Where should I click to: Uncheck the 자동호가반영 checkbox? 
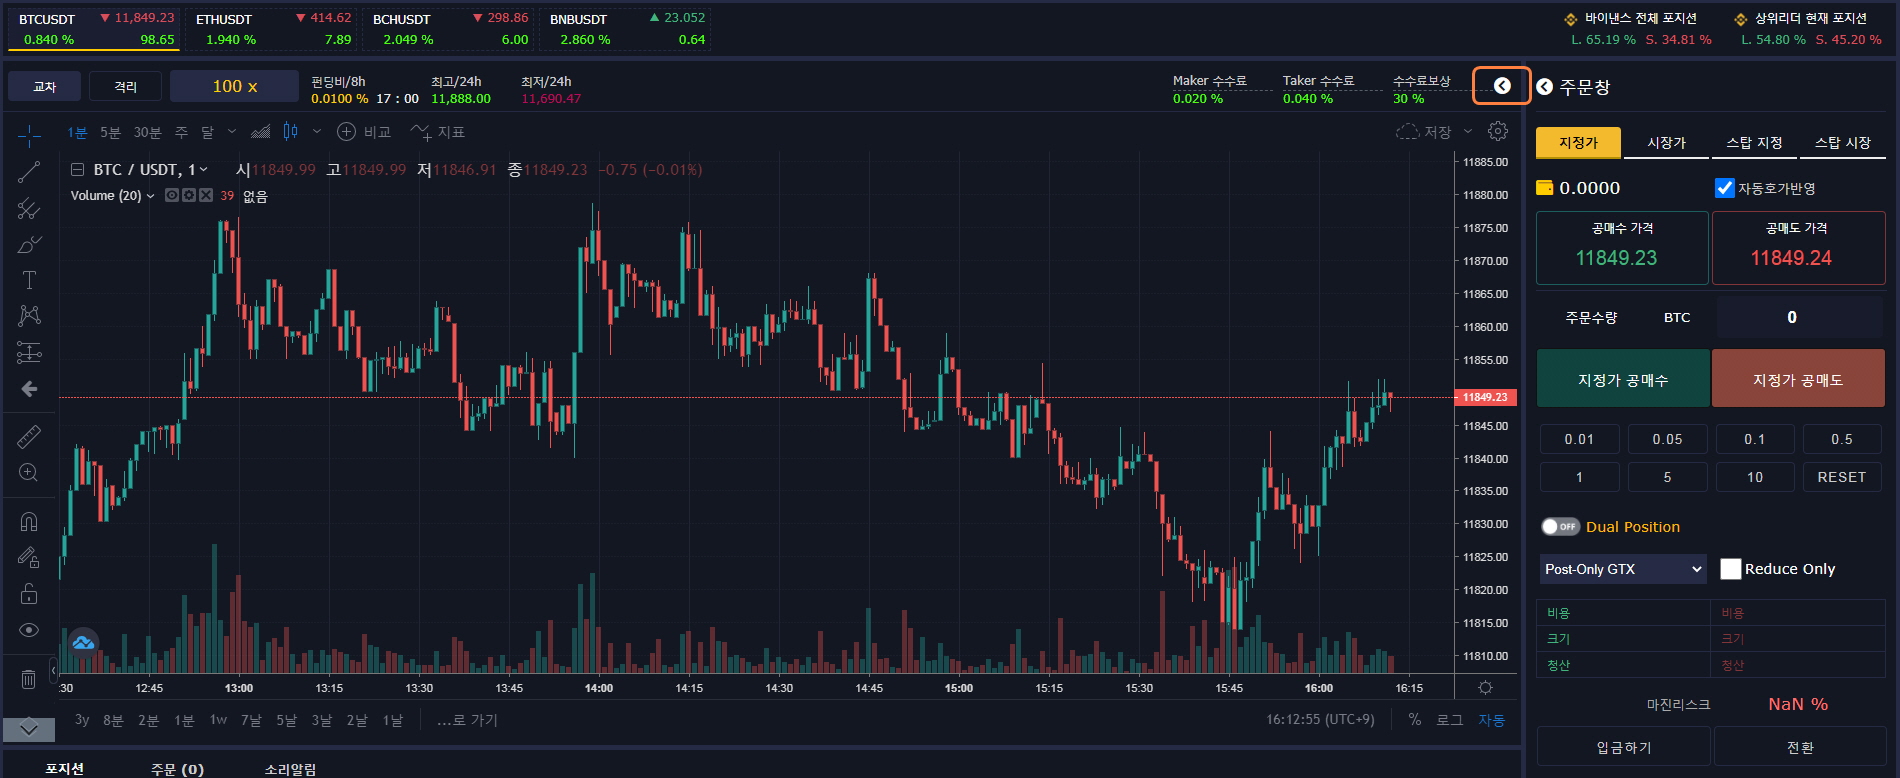pyautogui.click(x=1724, y=188)
